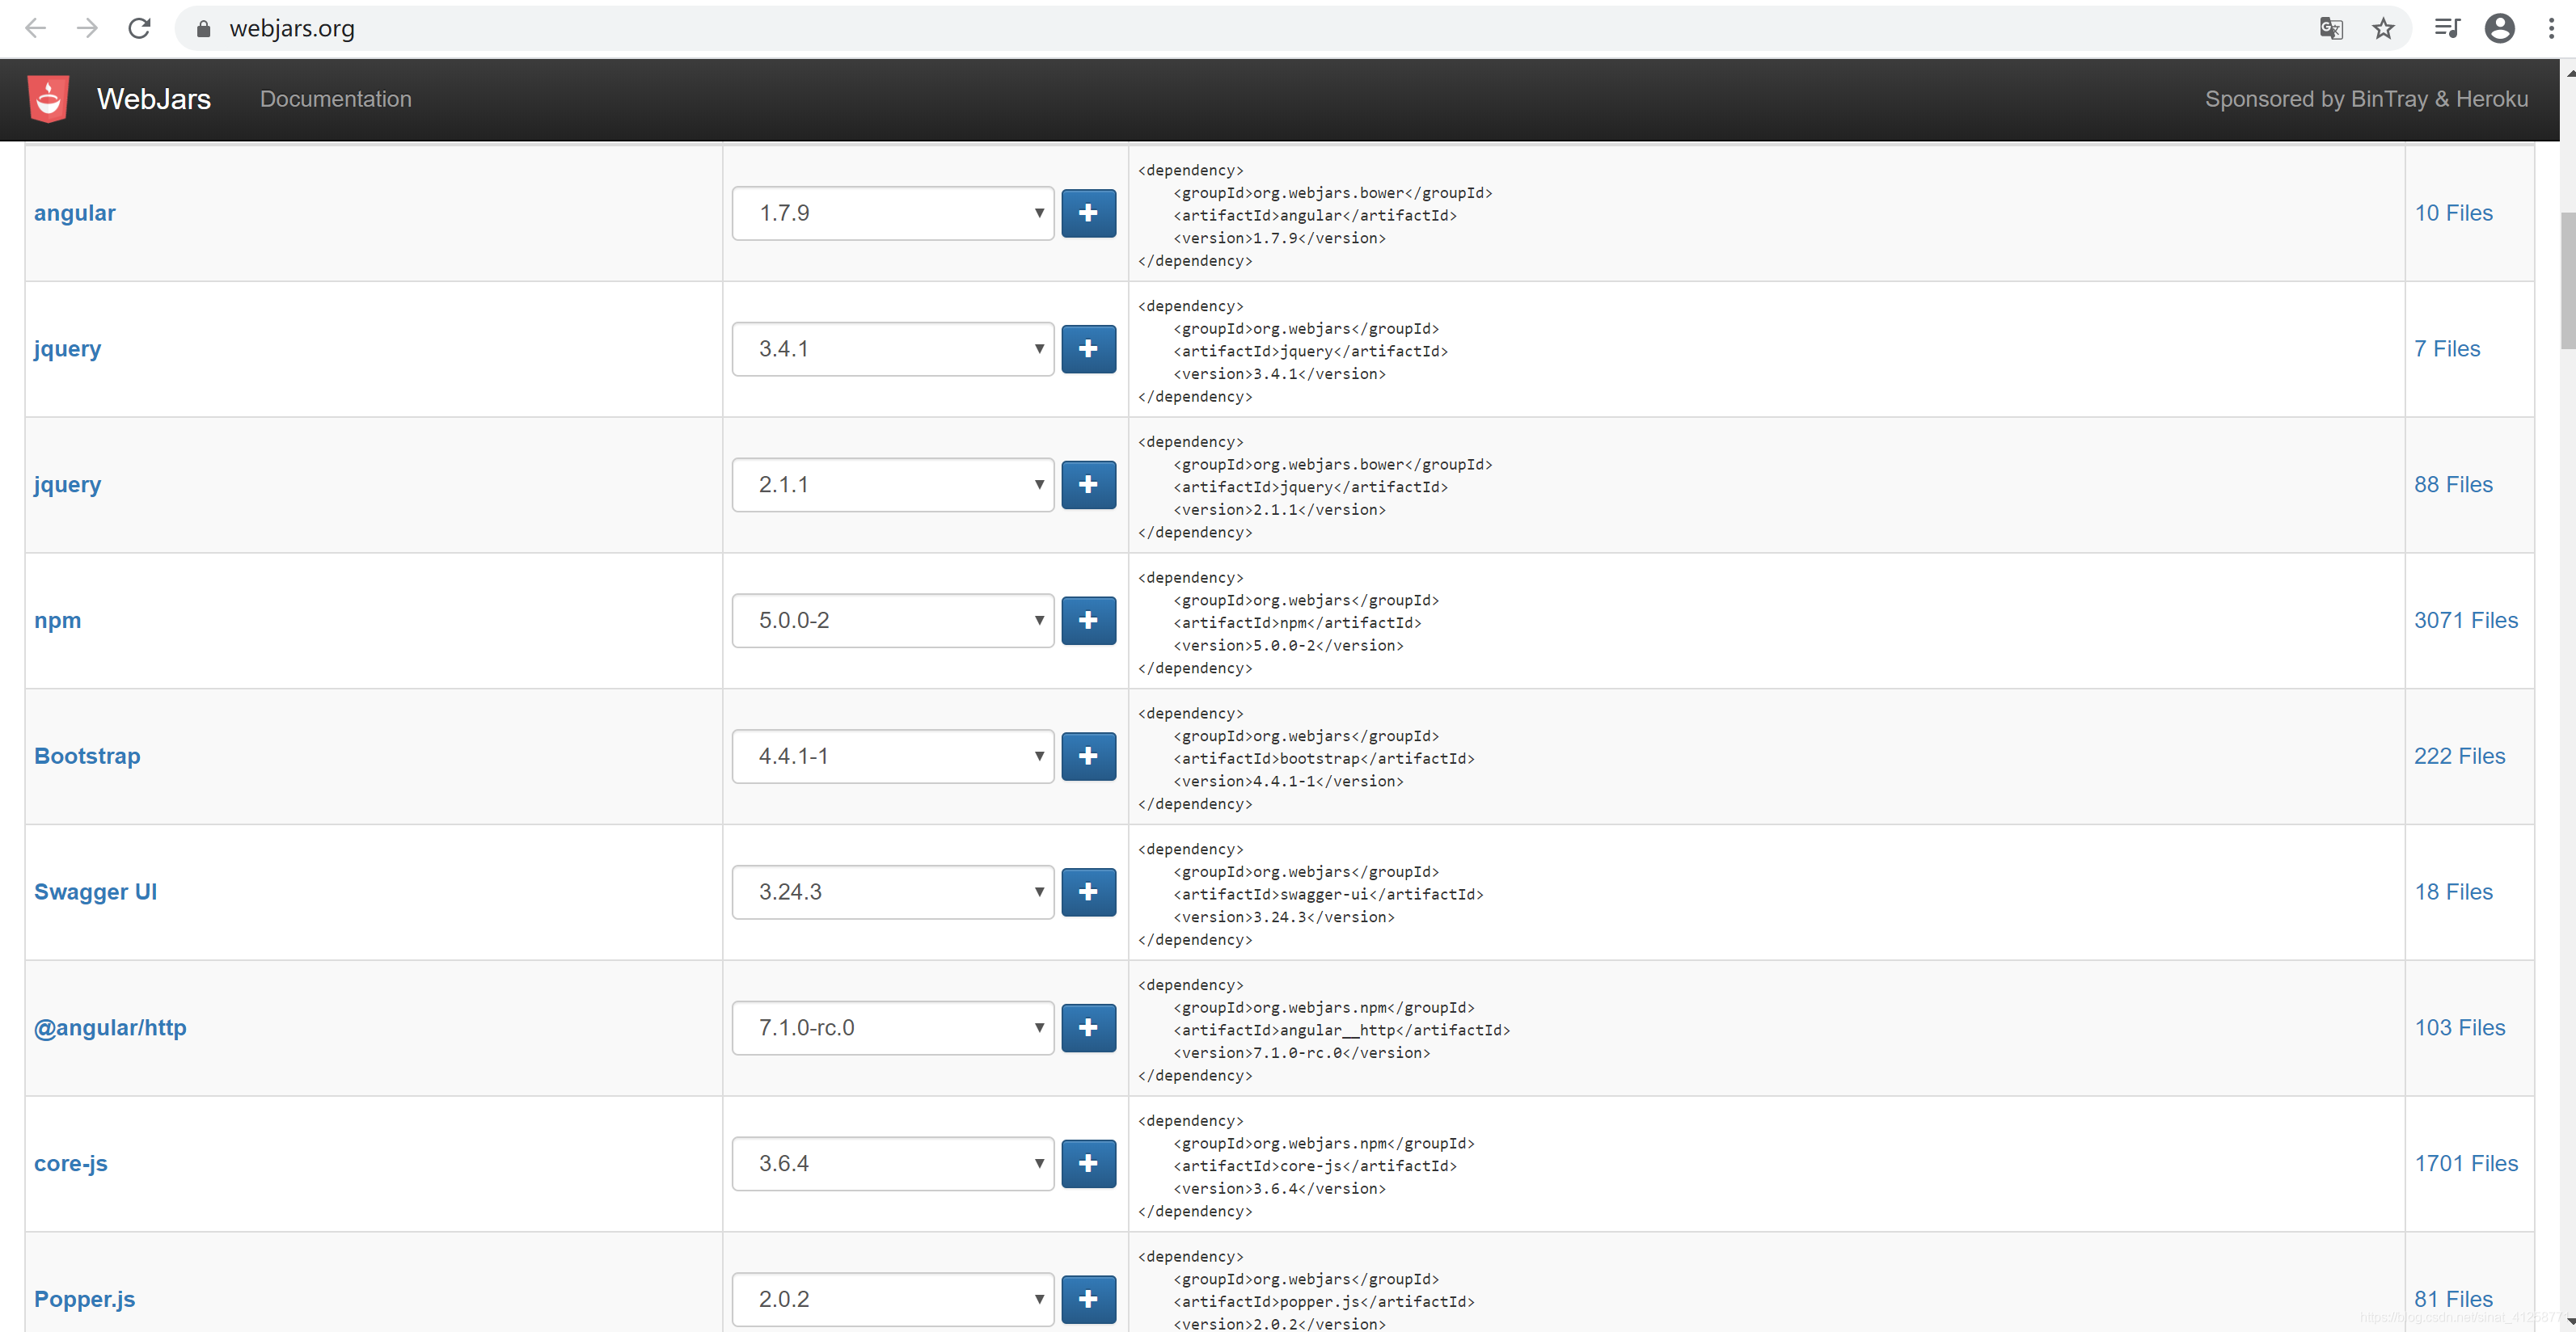2576x1332 pixels.
Task: Open the npm 5.0.0-2 version dropdown
Action: [892, 620]
